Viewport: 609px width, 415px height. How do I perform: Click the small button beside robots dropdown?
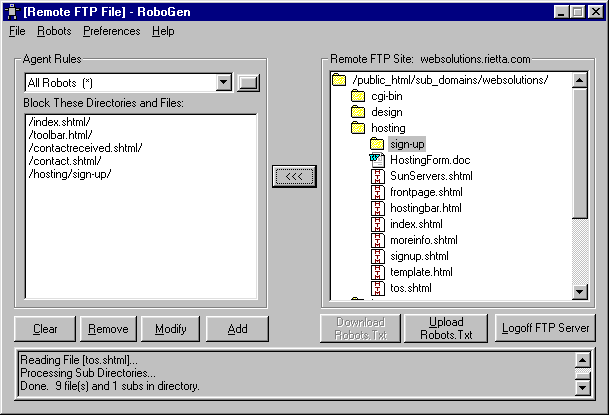click(x=249, y=82)
